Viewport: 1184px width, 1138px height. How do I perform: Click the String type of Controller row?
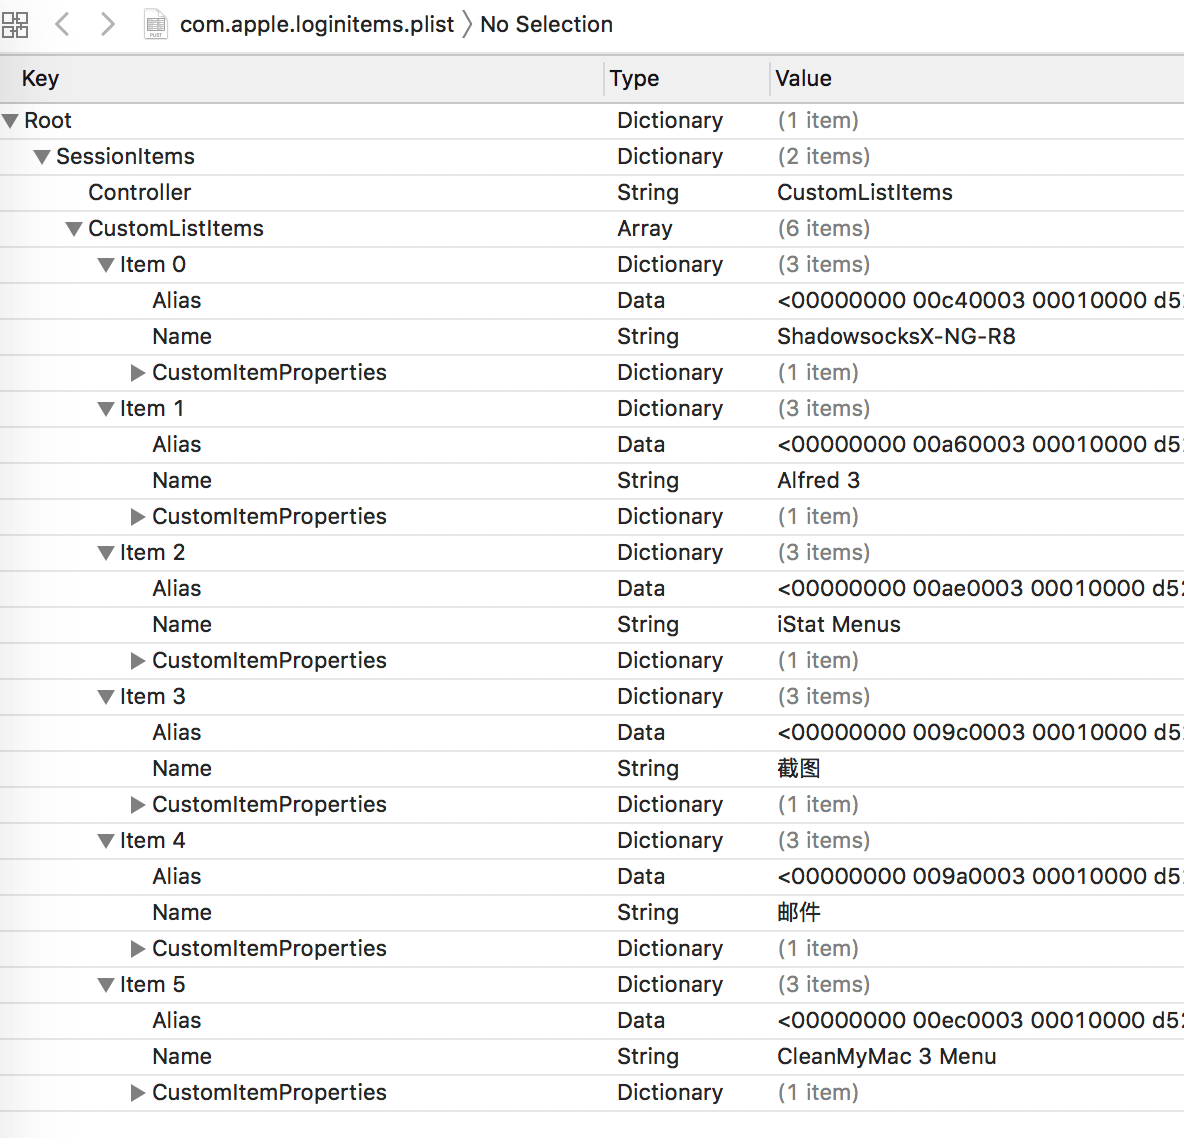[x=648, y=193]
